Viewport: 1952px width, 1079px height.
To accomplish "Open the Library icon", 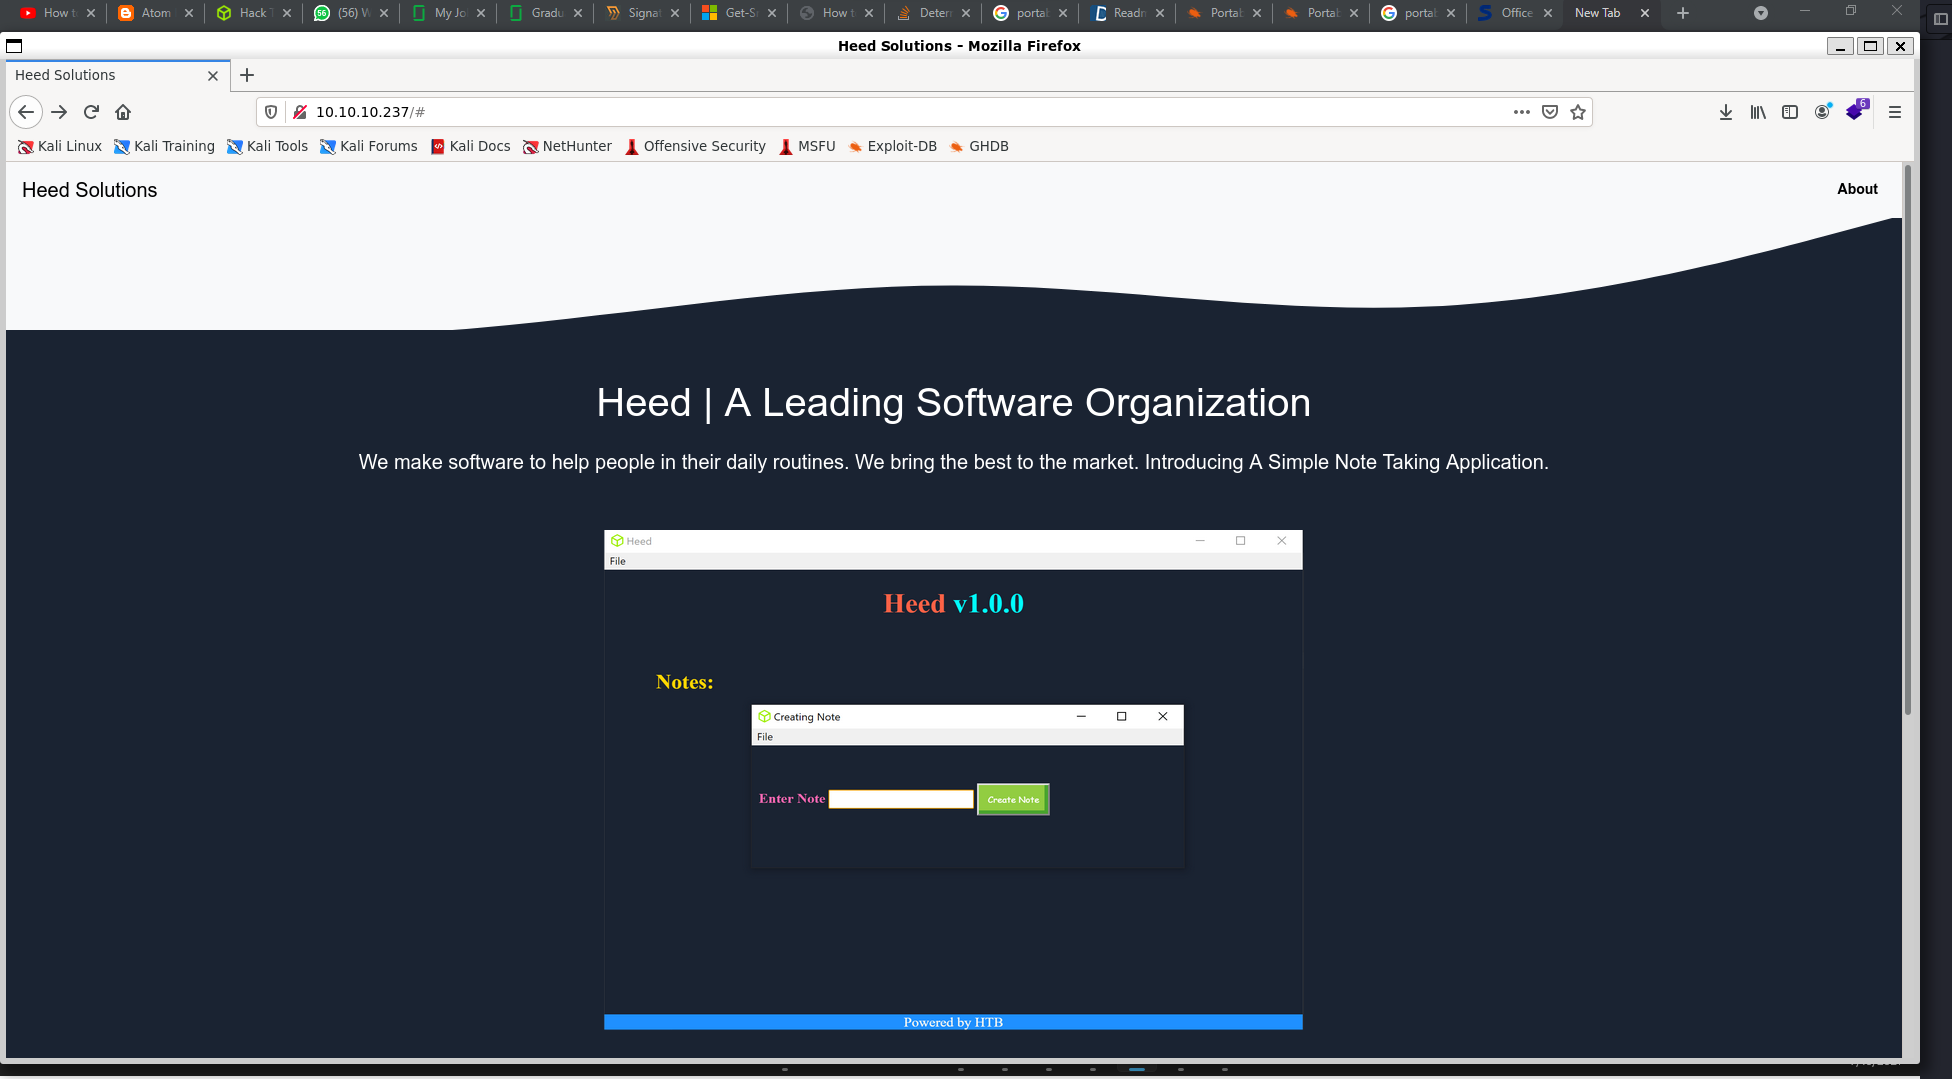I will pyautogui.click(x=1758, y=112).
